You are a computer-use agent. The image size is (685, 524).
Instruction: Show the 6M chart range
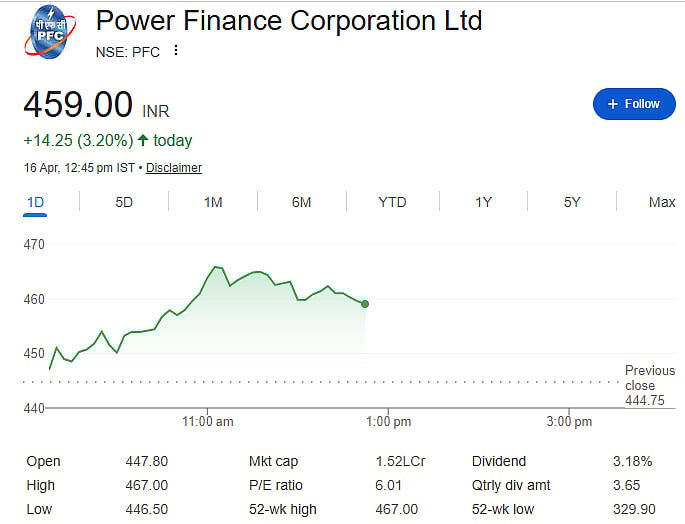pos(301,202)
